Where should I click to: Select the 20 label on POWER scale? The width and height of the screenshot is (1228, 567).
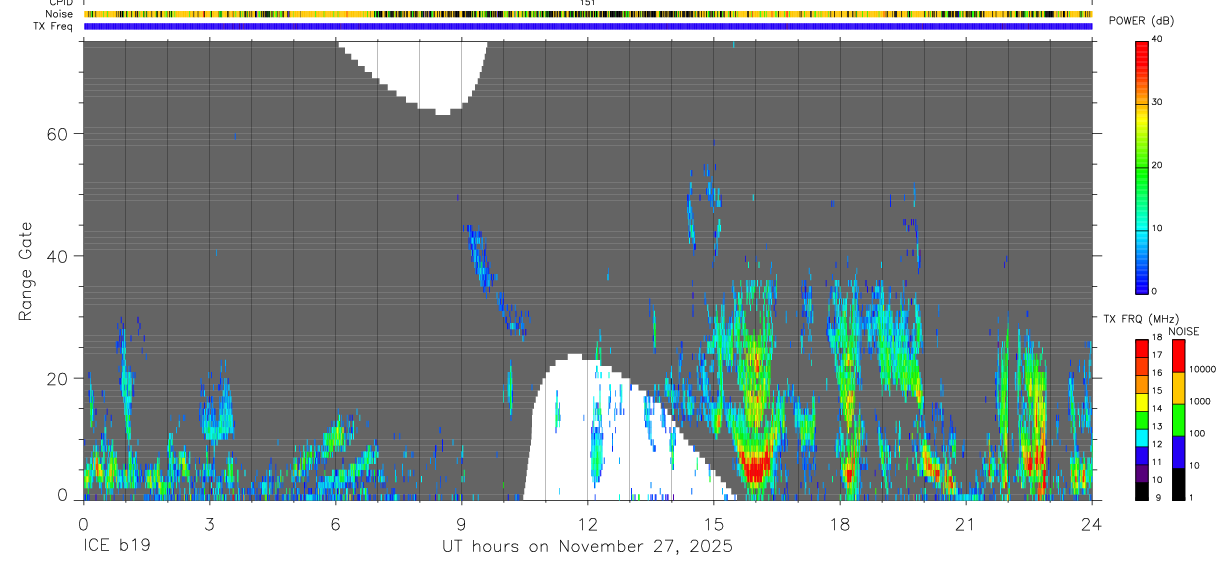tap(1158, 165)
